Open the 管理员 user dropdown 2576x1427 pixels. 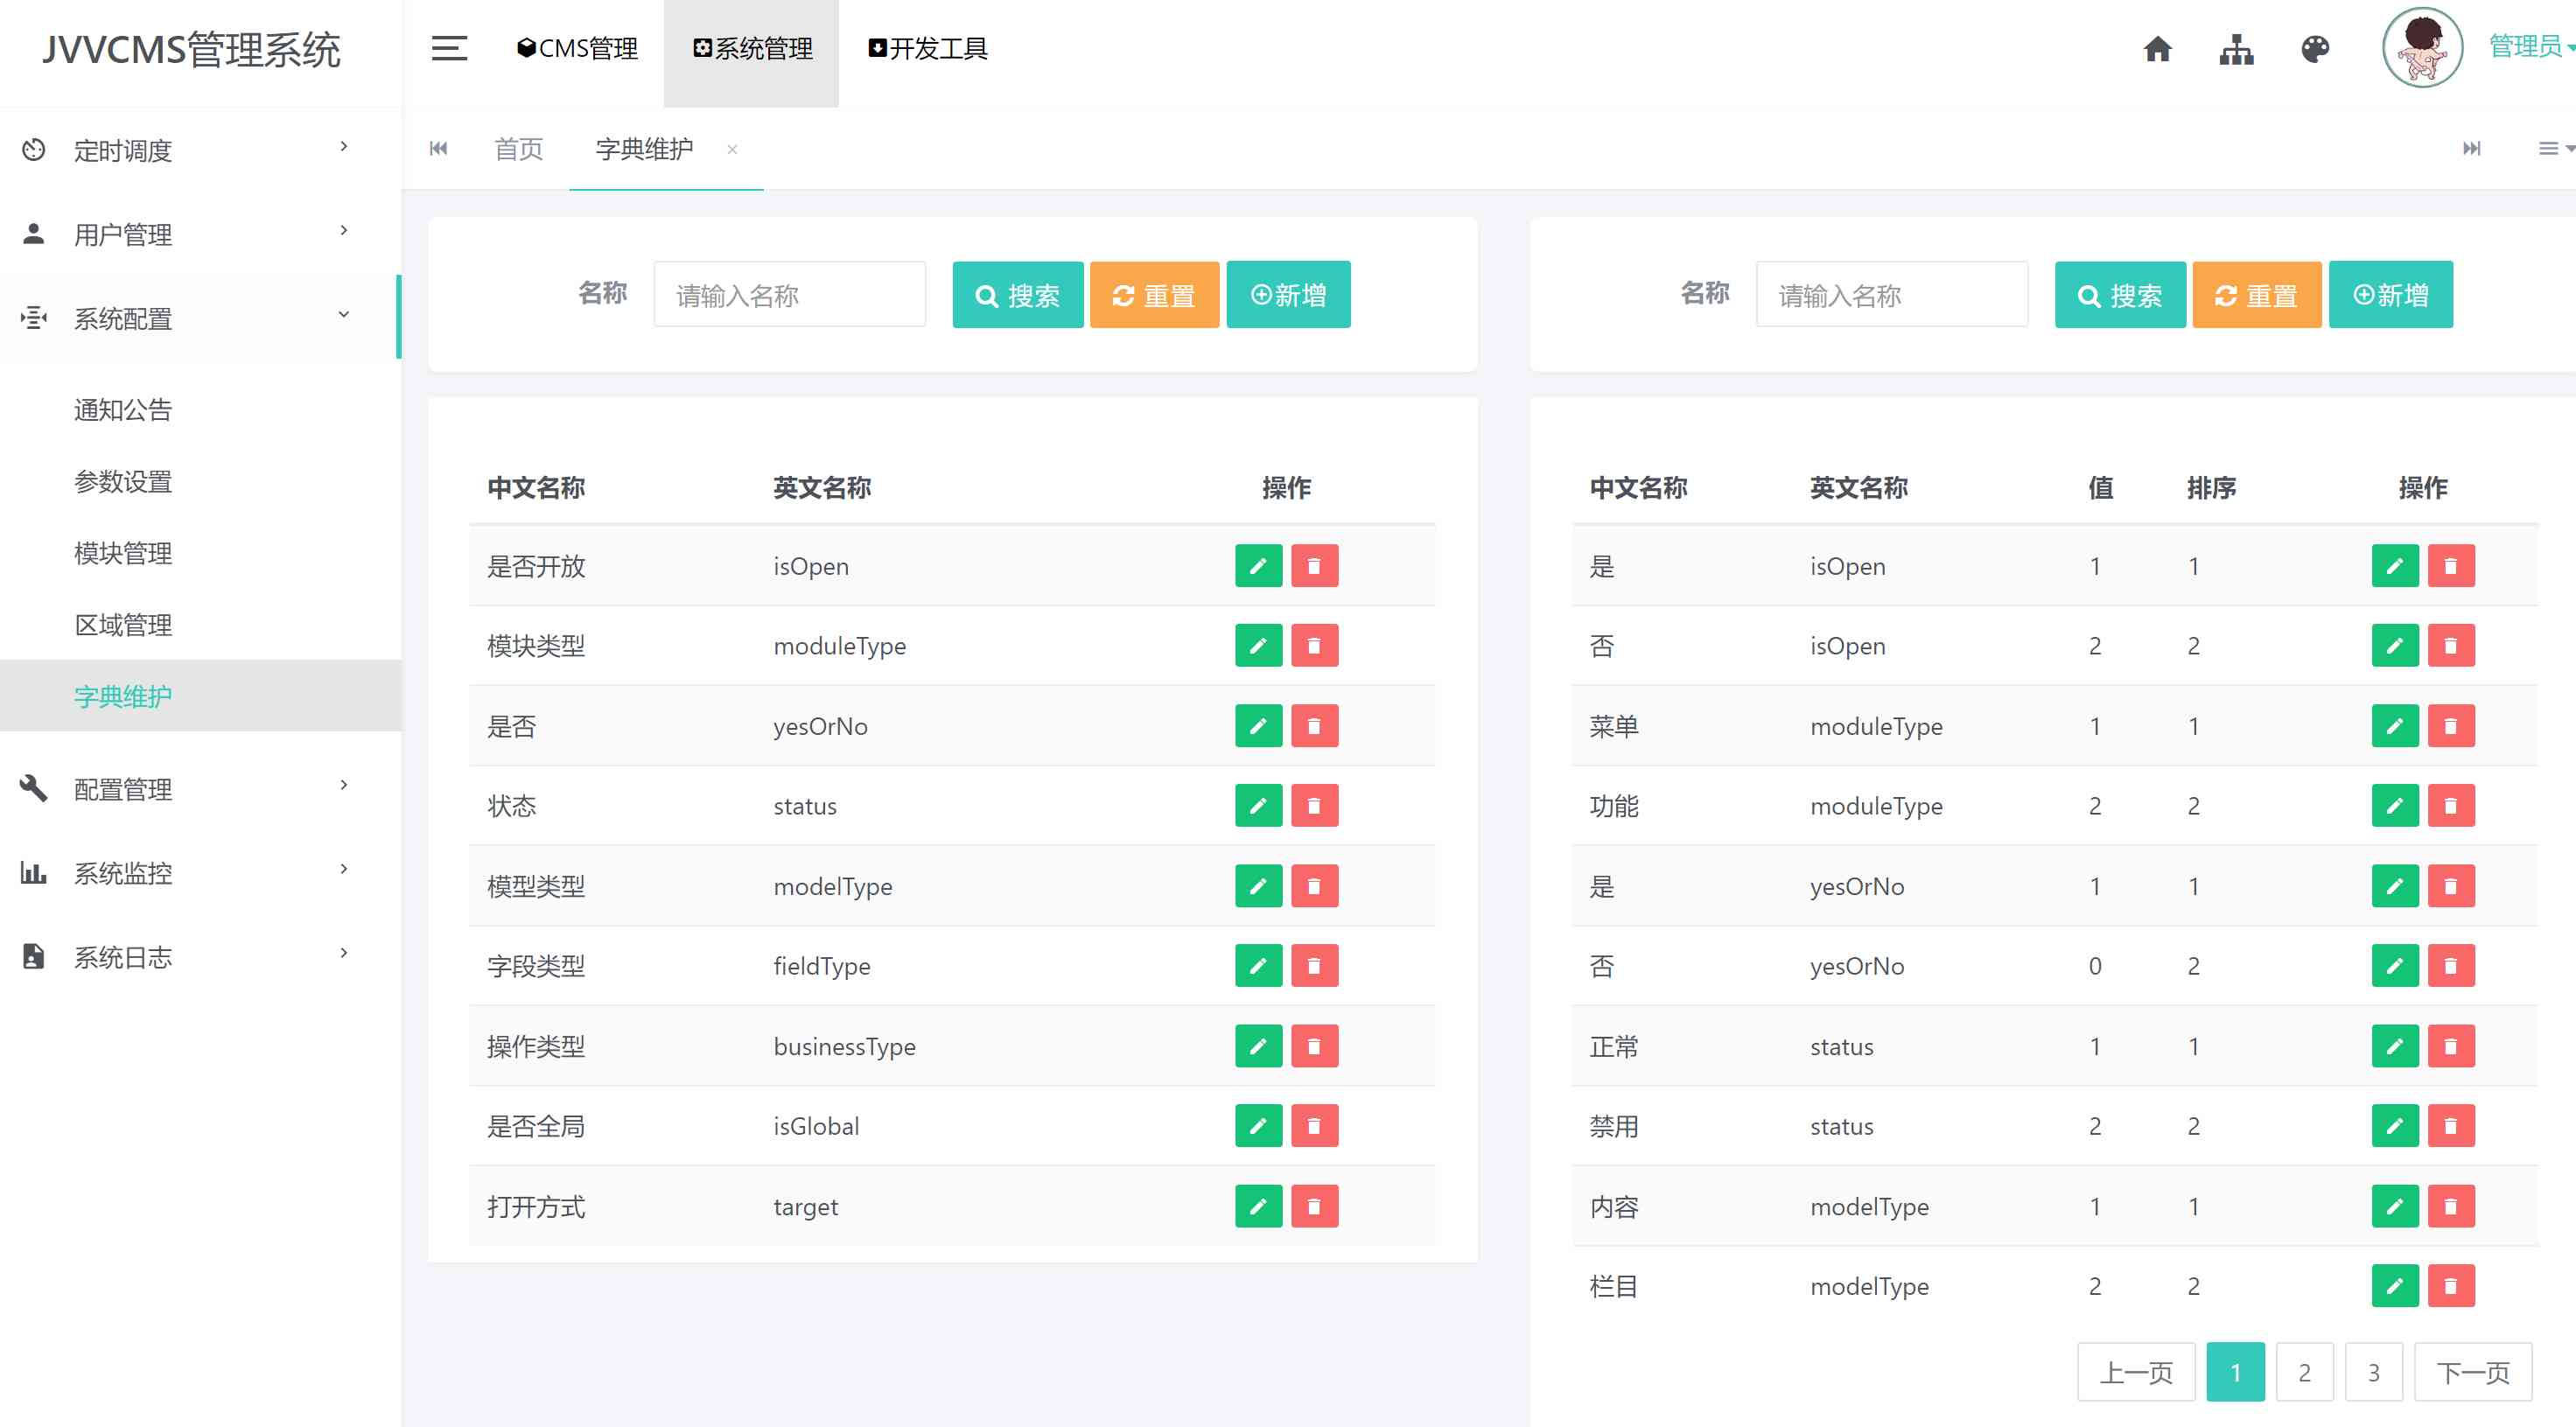[2531, 46]
